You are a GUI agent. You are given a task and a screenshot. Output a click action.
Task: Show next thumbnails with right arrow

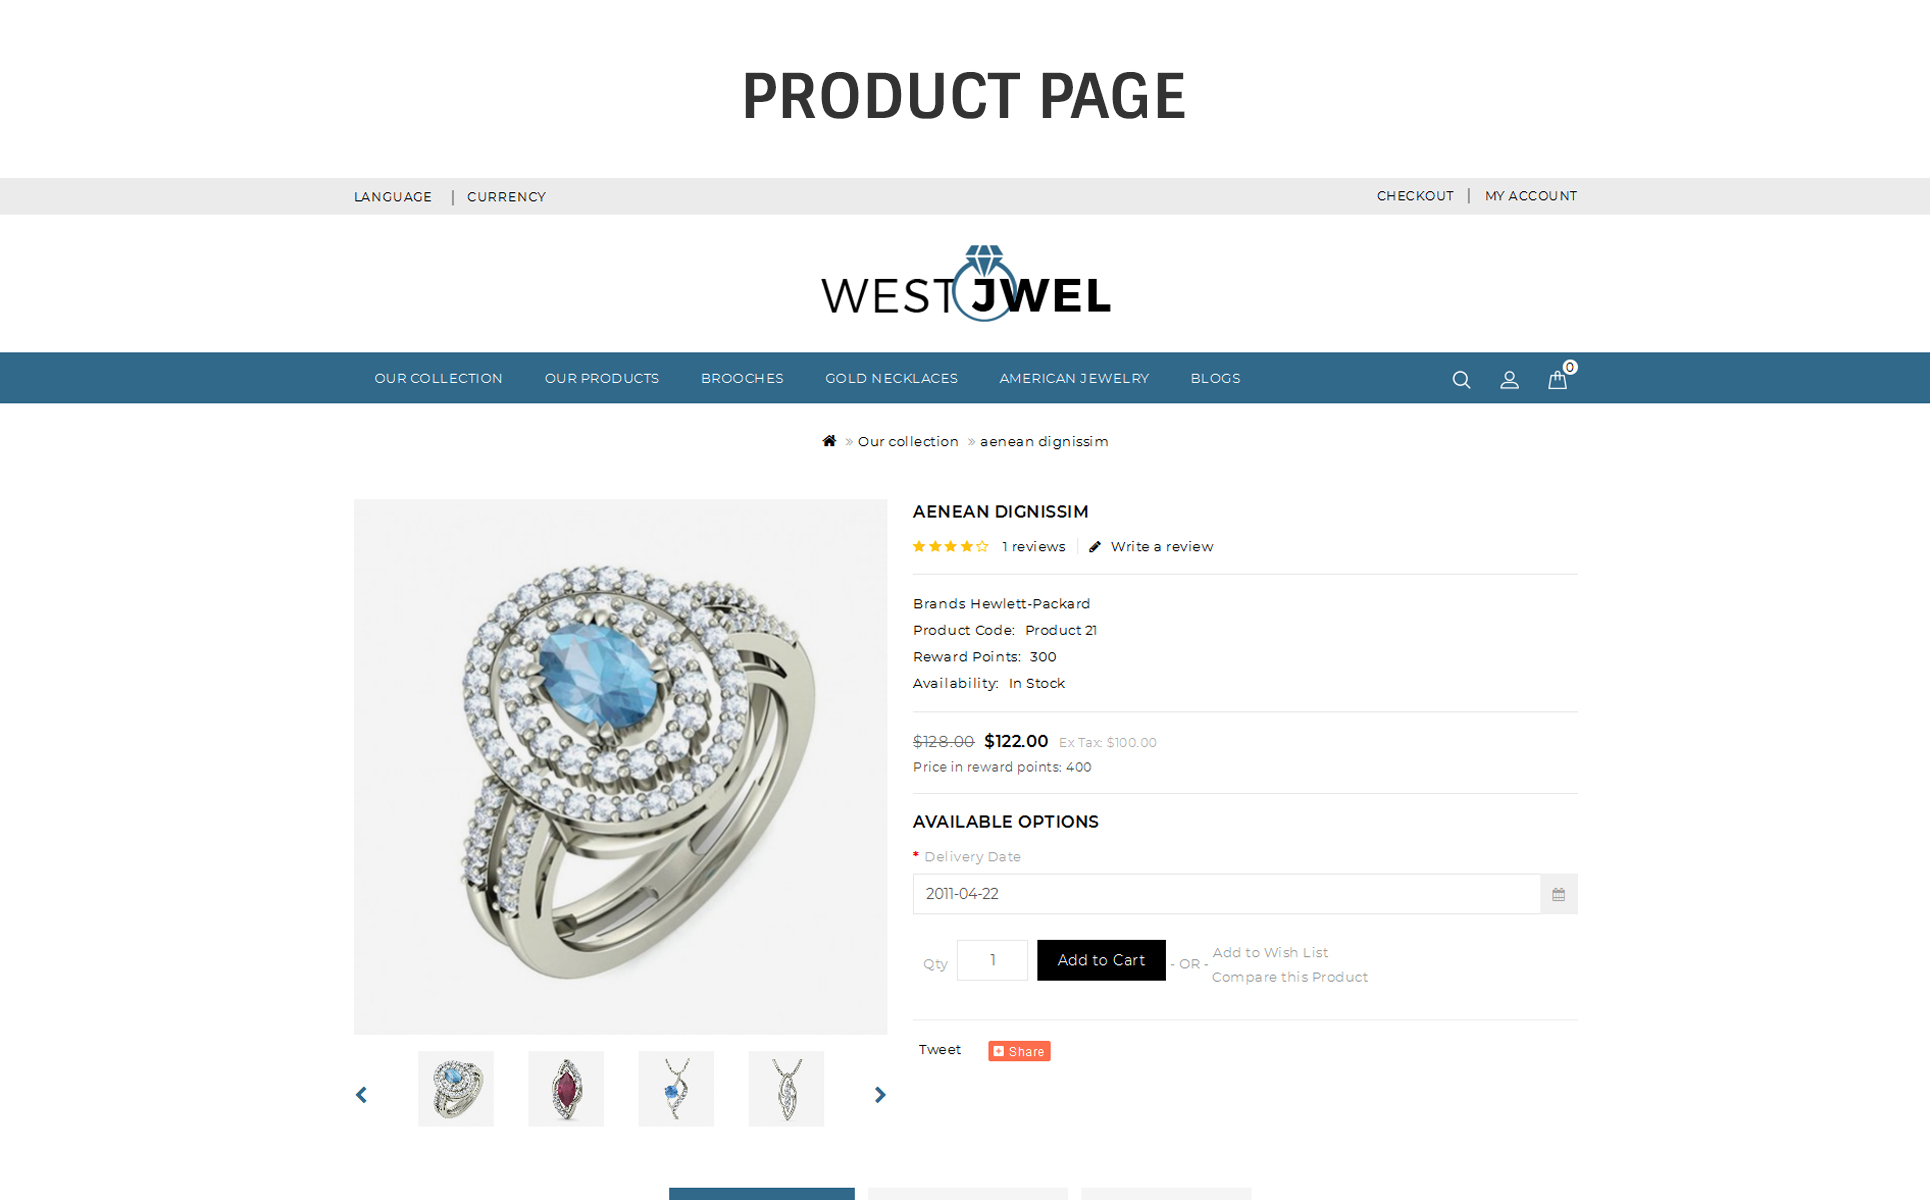coord(880,1095)
